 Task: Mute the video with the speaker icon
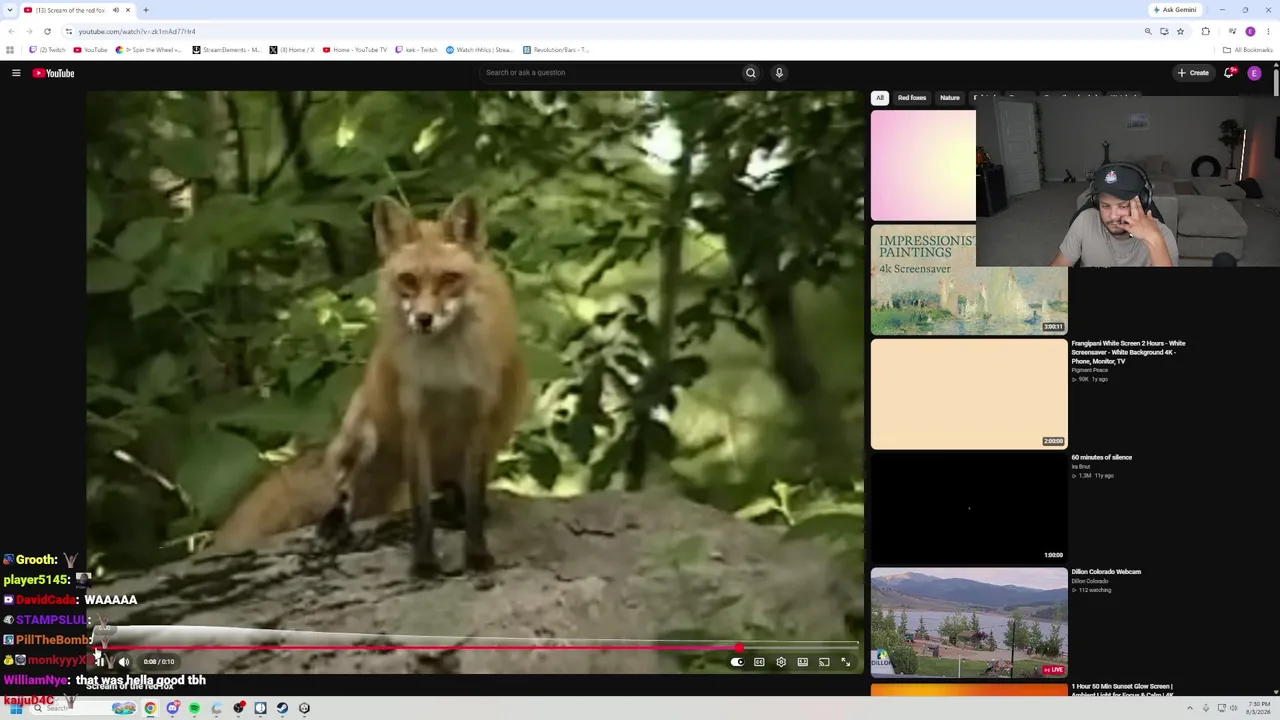(x=124, y=662)
